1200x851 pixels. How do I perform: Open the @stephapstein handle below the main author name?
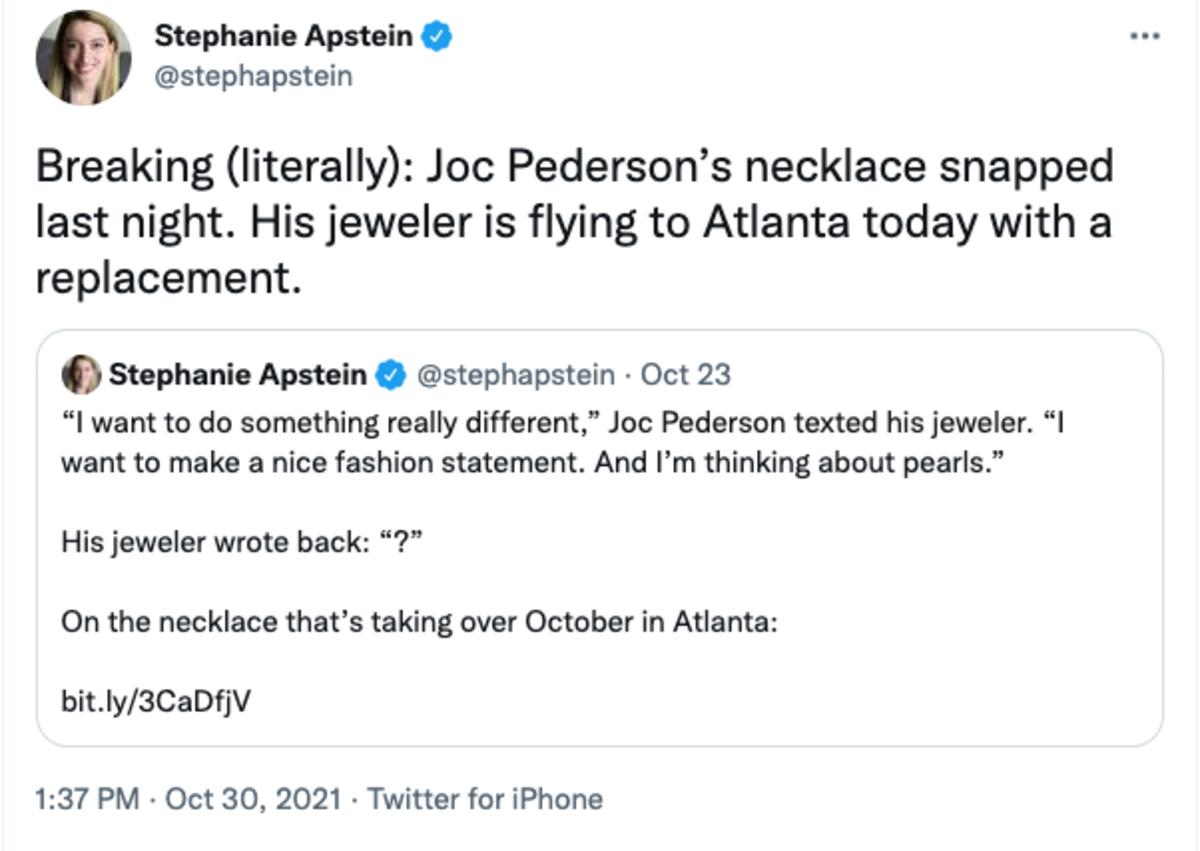pyautogui.click(x=253, y=77)
